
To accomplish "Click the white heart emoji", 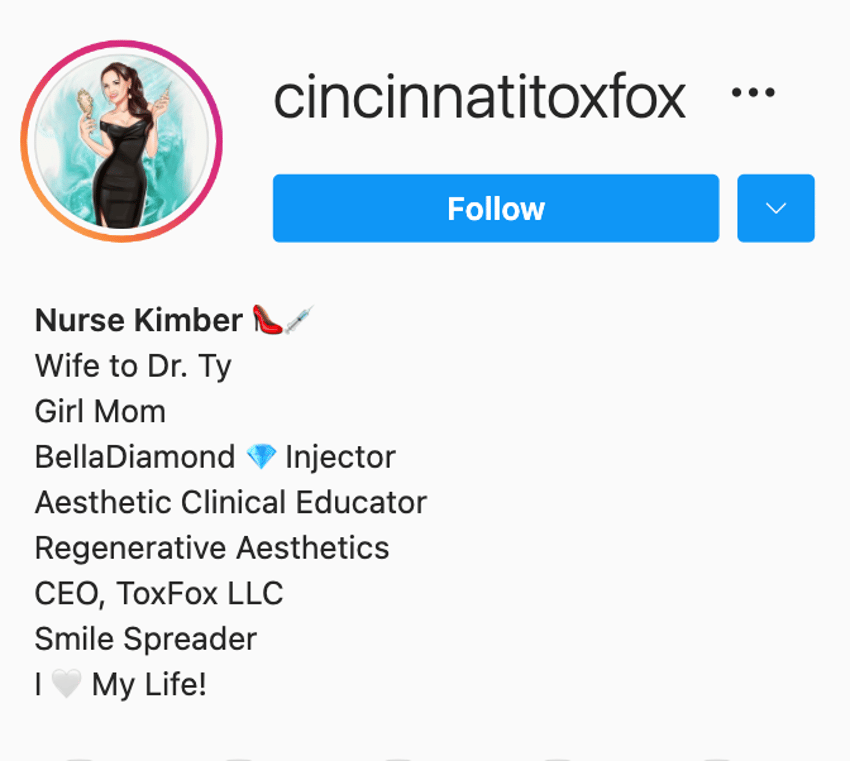I will (65, 684).
